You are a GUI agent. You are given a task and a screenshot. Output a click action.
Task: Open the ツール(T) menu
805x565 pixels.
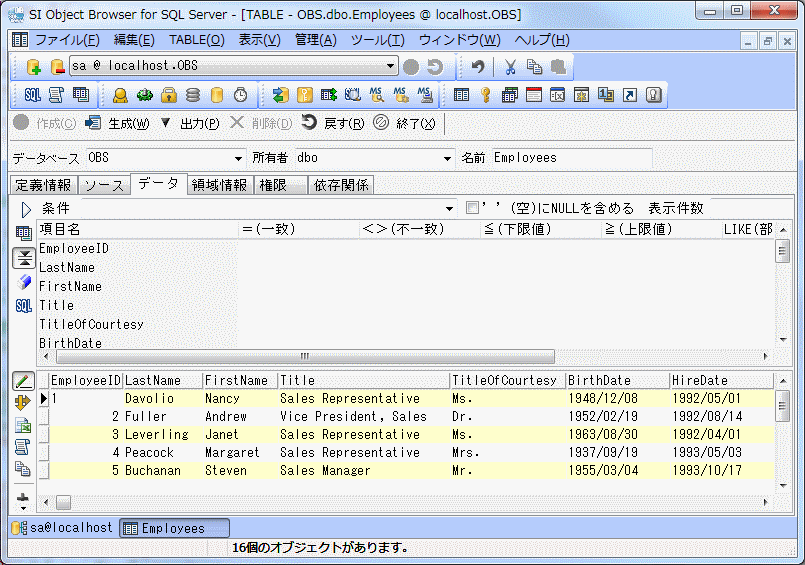(377, 40)
